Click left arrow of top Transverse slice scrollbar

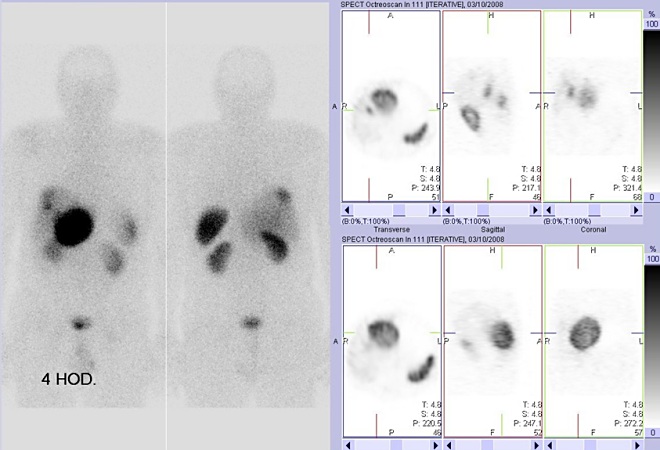(x=348, y=210)
